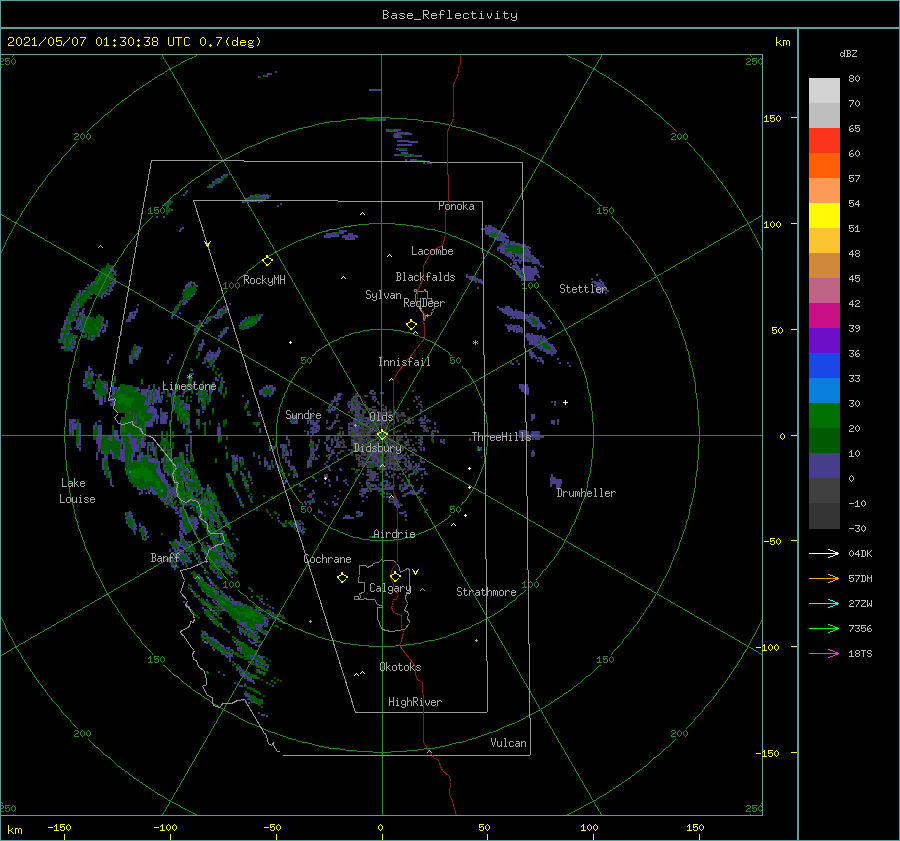Click the Lacombe city label
The width and height of the screenshot is (900, 841).
click(432, 251)
